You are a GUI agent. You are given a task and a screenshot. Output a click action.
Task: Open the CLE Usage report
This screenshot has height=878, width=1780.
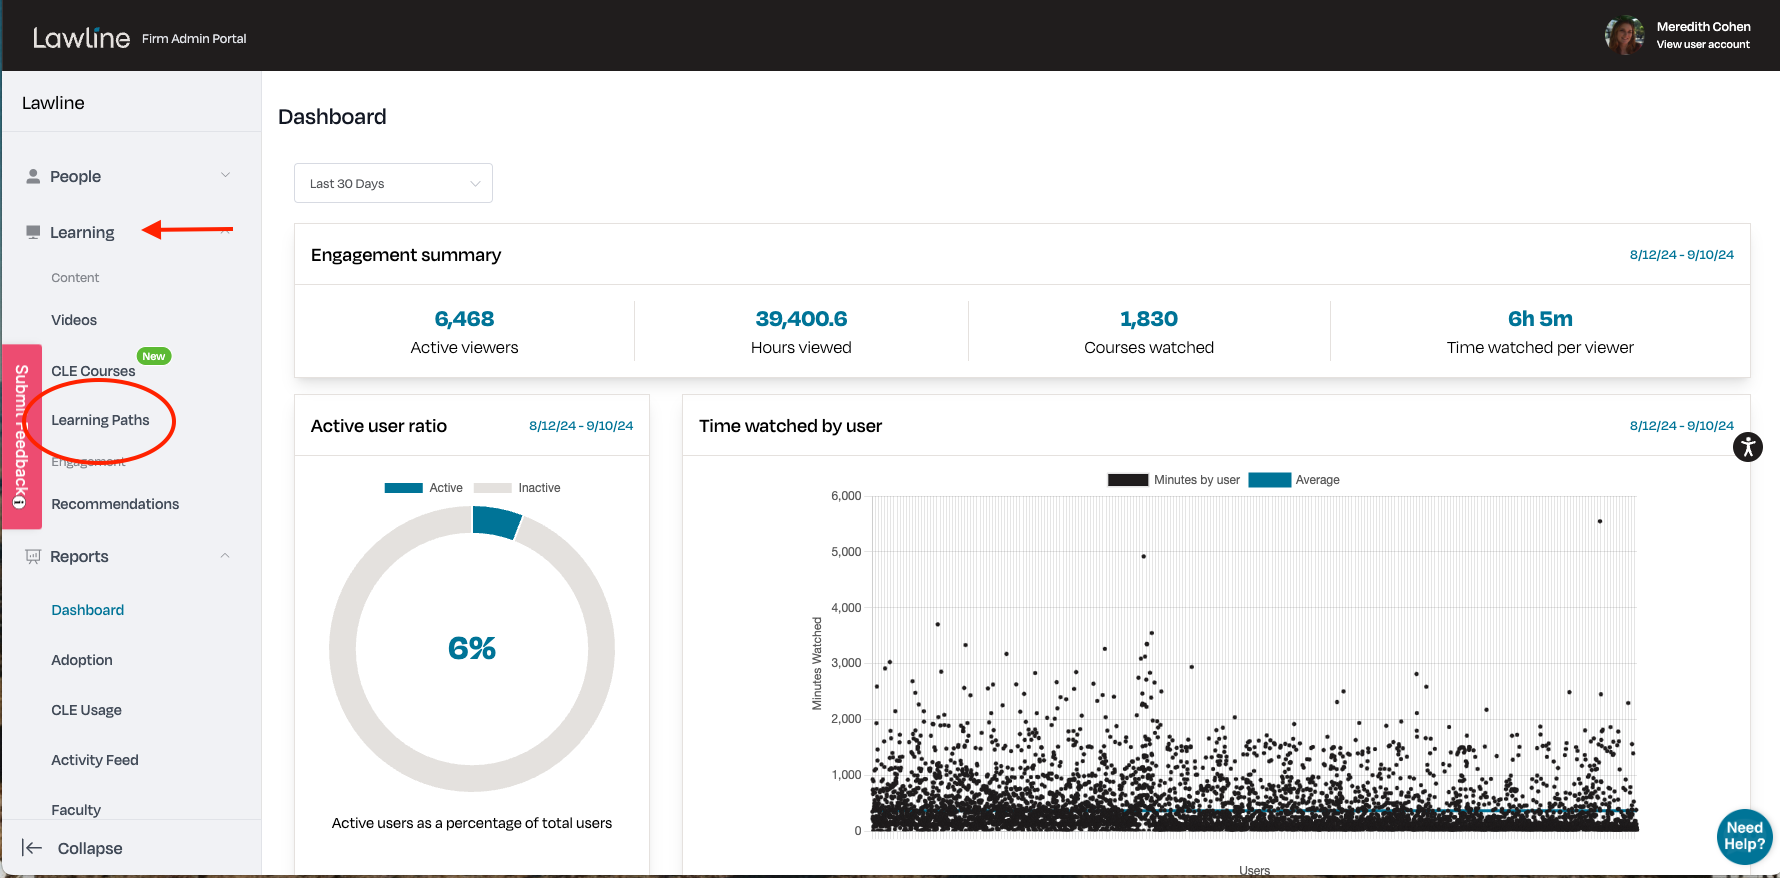point(86,710)
